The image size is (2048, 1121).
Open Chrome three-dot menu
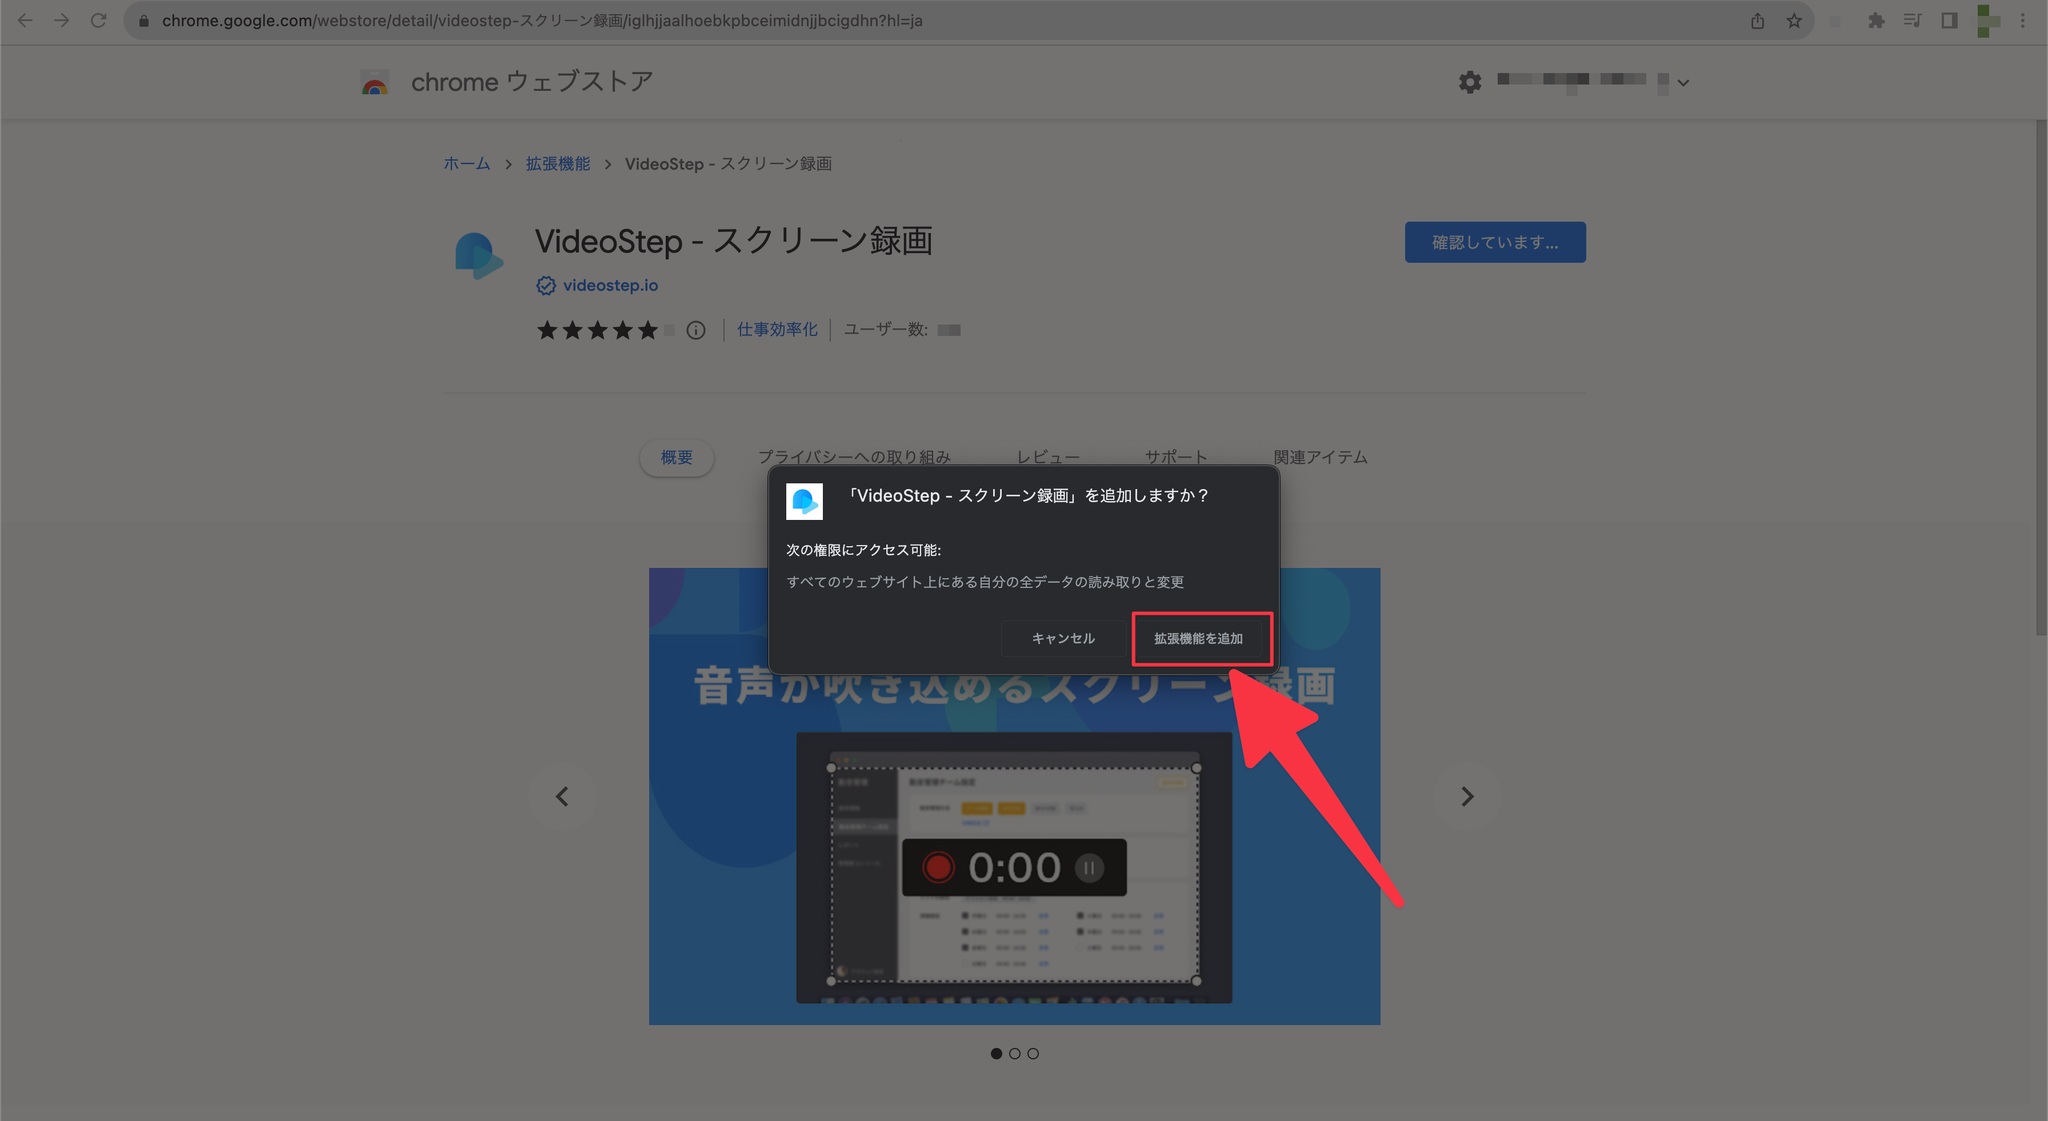pos(2023,20)
